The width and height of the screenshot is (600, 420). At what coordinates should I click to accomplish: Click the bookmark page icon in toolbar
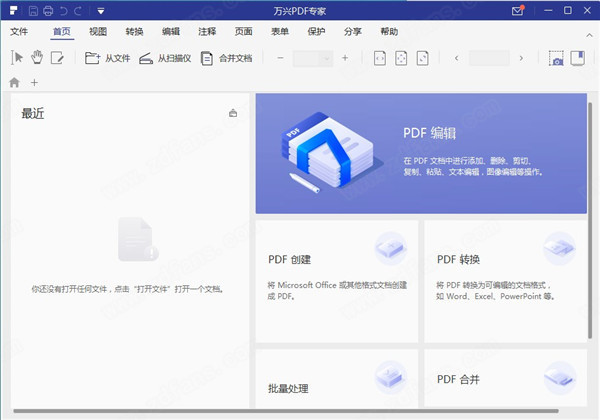[577, 58]
